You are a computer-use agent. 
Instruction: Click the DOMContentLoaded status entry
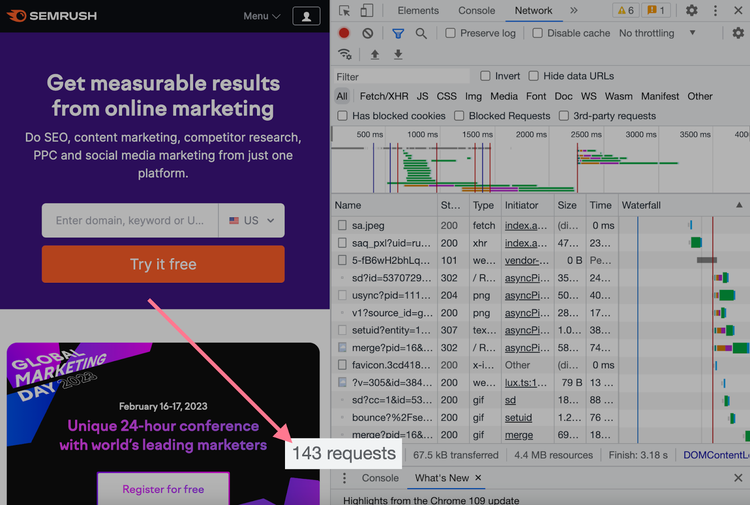click(x=716, y=455)
